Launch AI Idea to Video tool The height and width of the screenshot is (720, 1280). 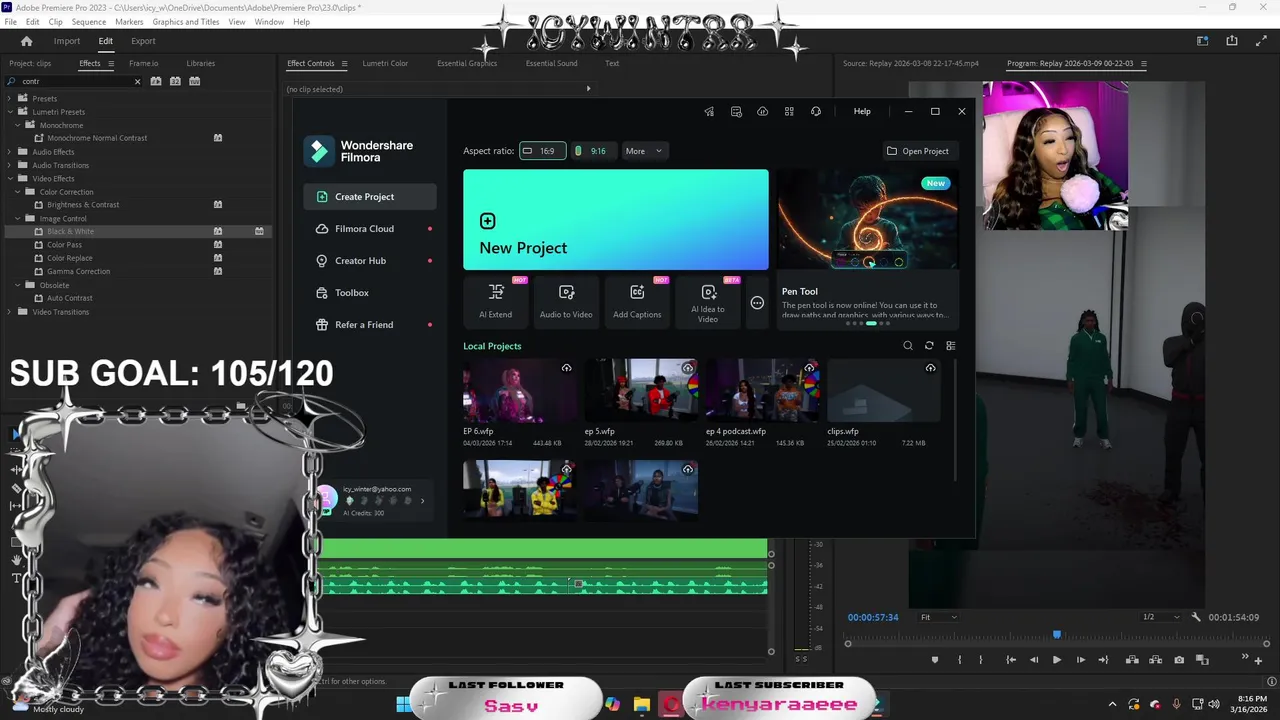coord(708,300)
